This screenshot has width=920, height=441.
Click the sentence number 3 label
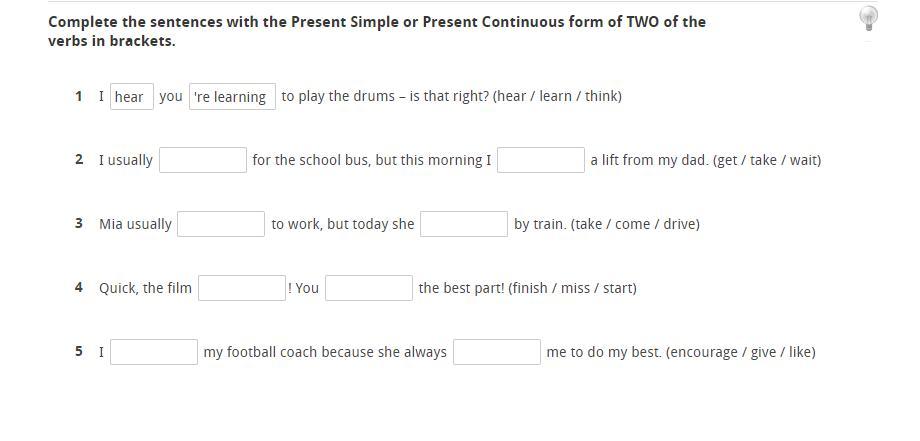tap(78, 223)
